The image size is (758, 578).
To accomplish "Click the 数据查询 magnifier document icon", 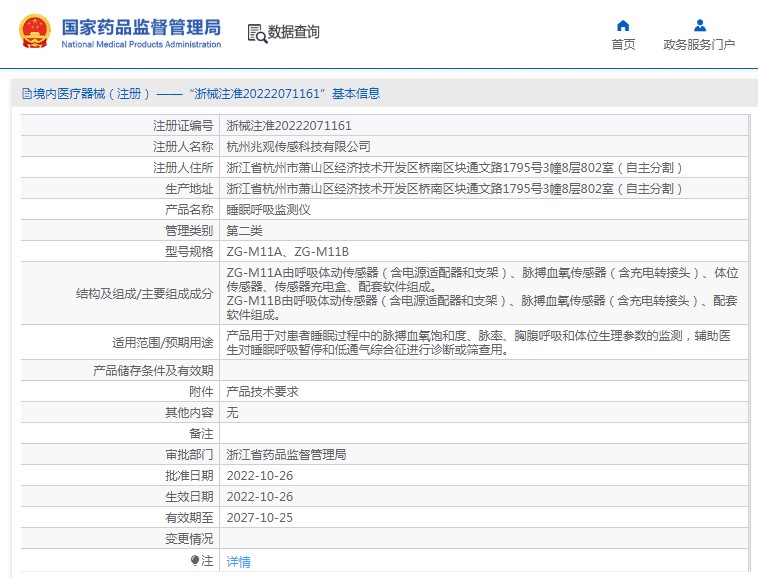I will click(x=256, y=33).
